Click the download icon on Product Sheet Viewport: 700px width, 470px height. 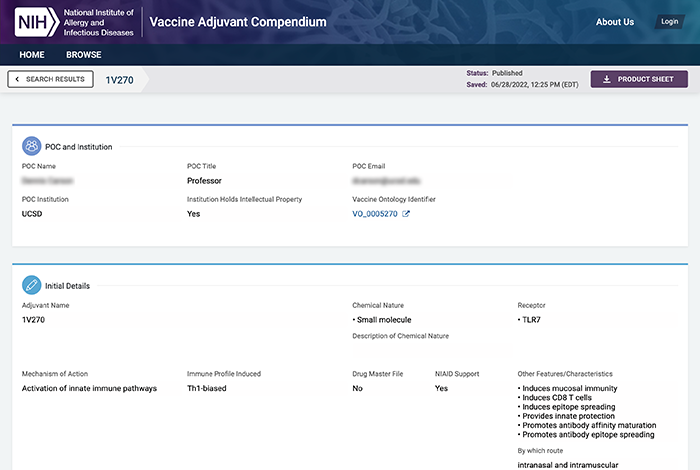[607, 79]
